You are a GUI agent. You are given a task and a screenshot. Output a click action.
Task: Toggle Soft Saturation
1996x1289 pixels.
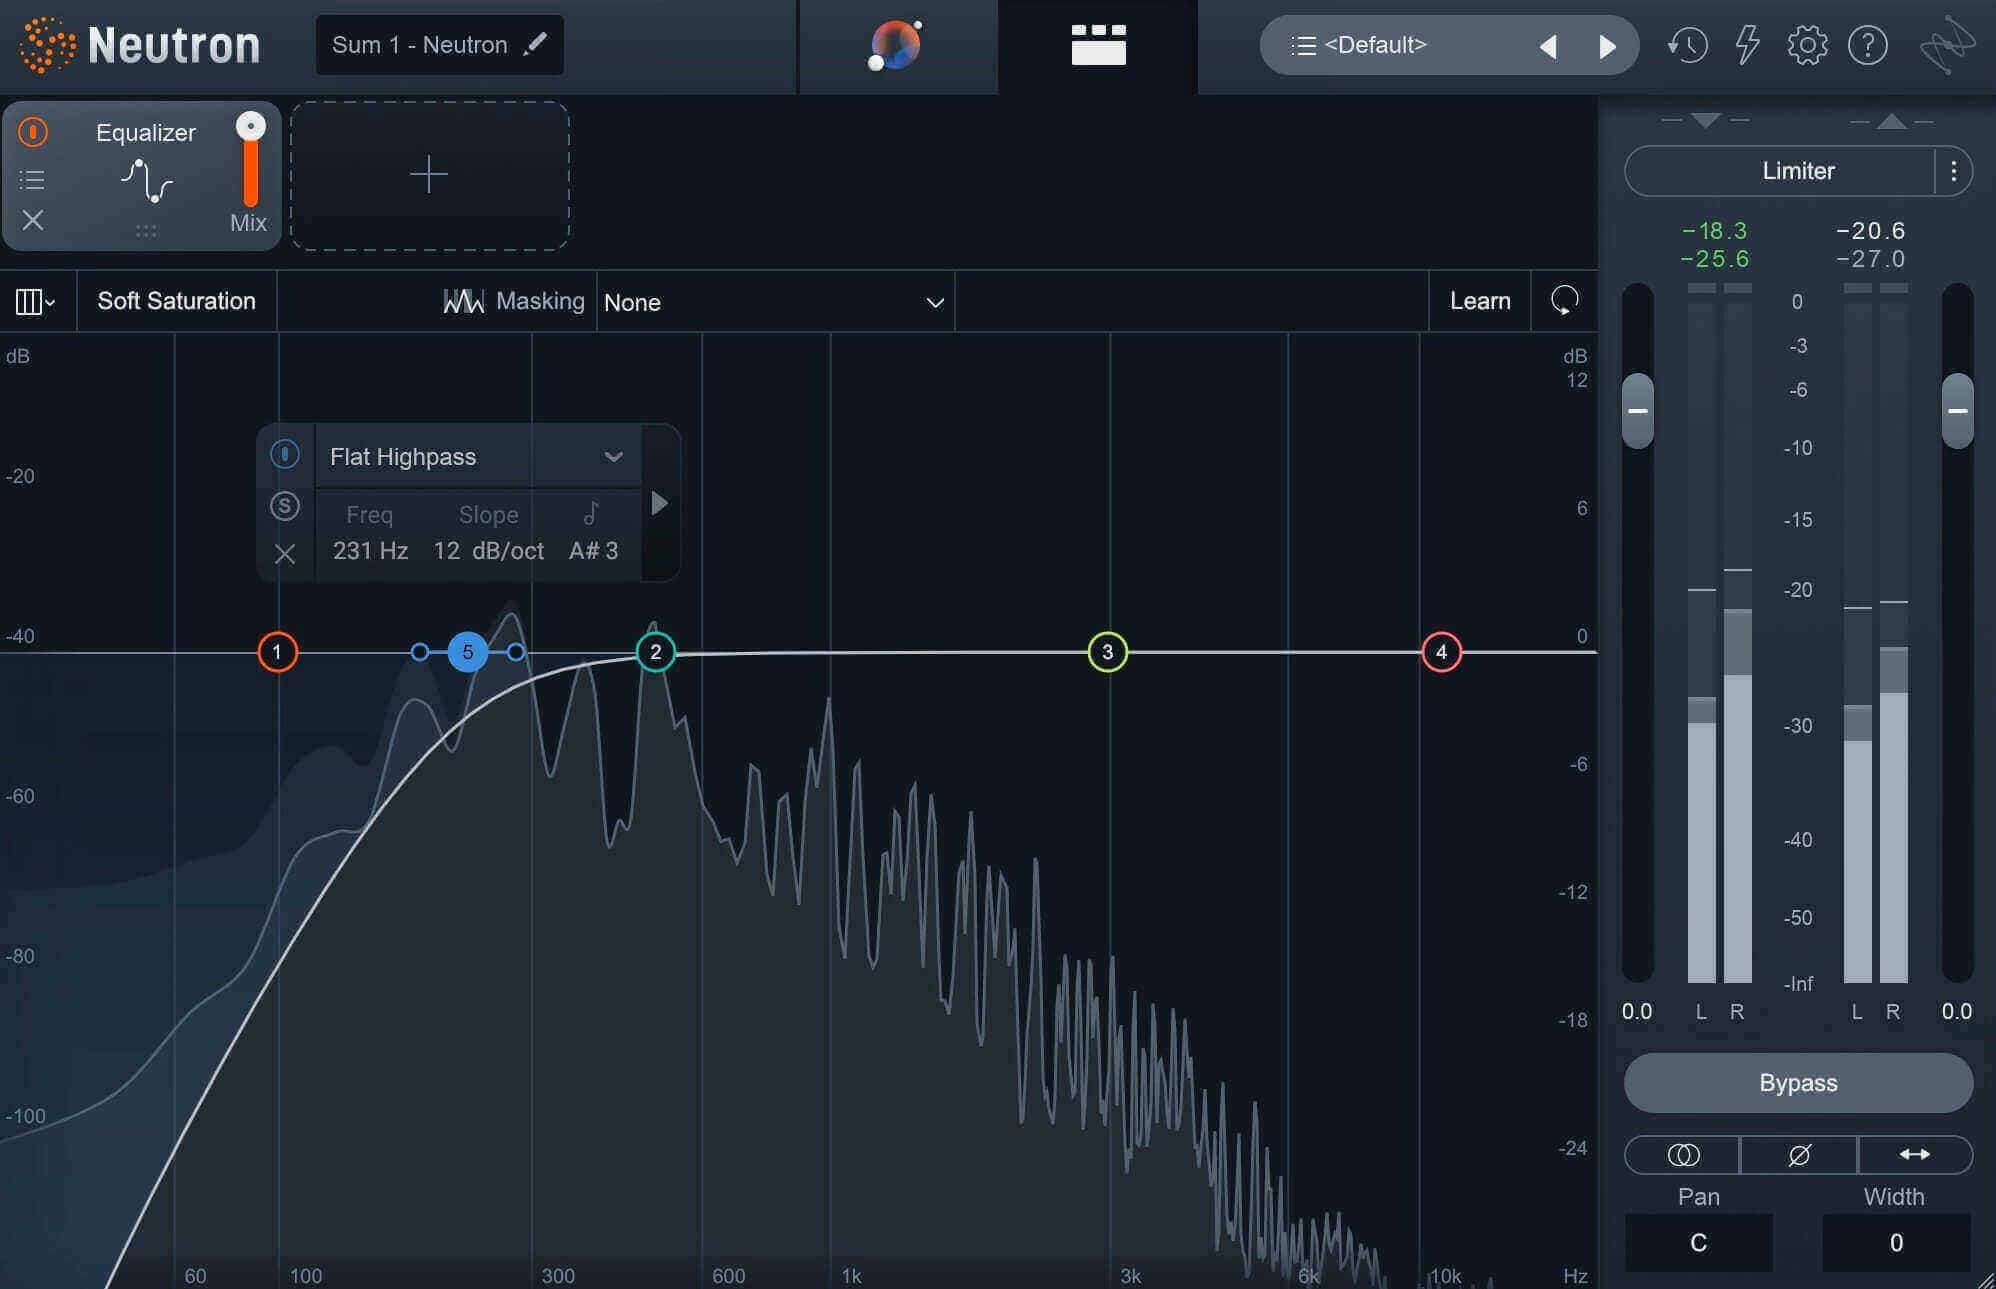tap(176, 301)
